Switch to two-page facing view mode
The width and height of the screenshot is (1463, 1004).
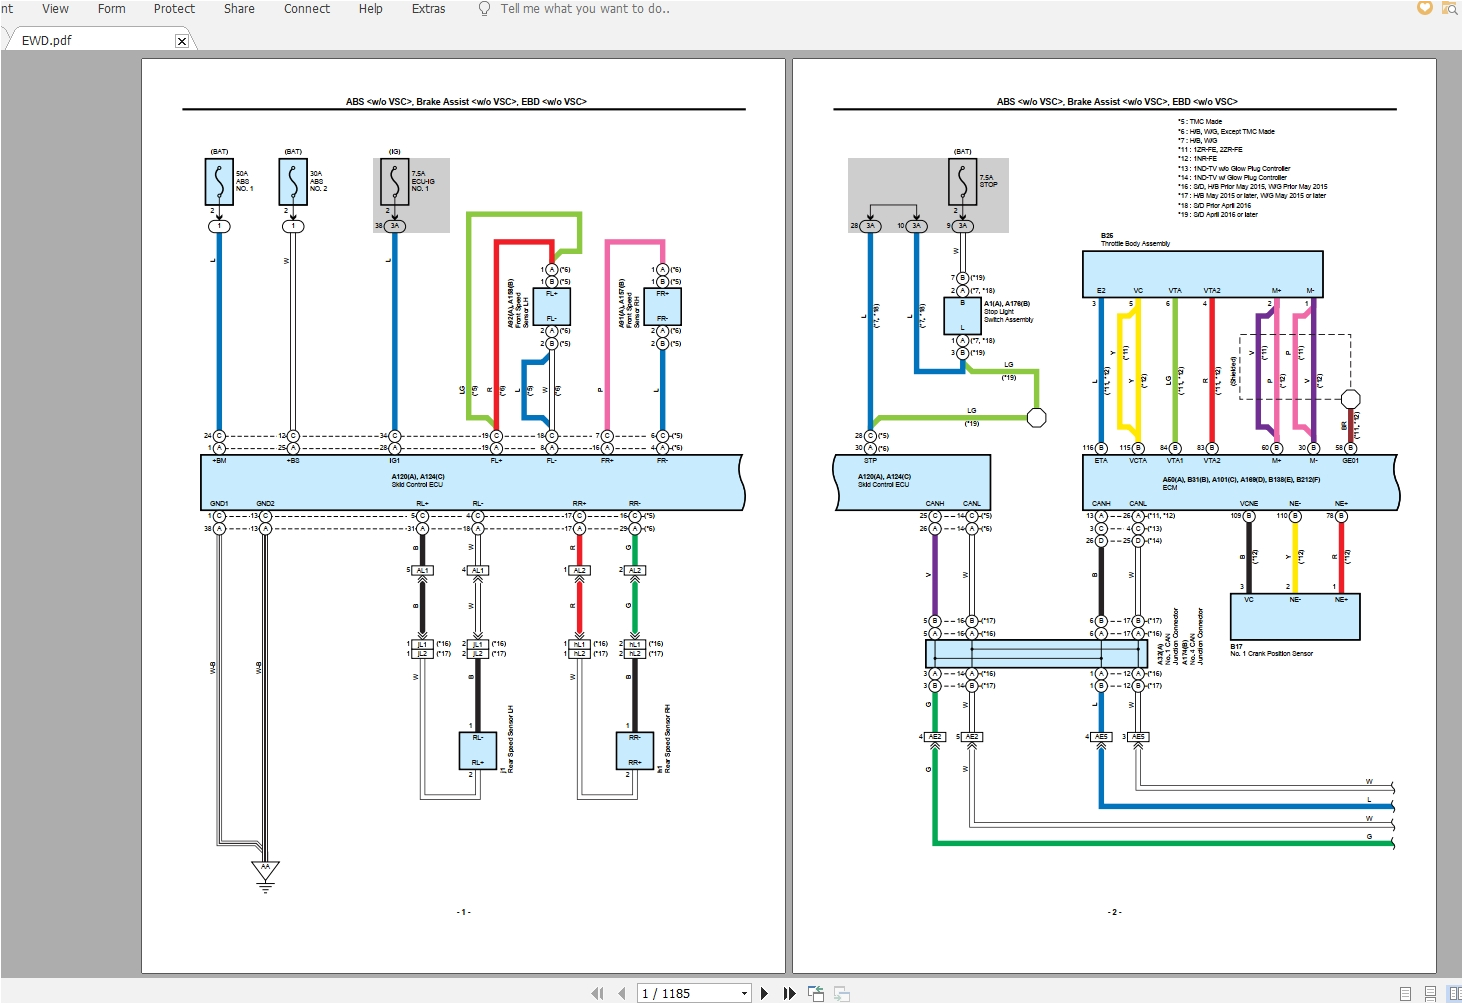[x=1456, y=993]
